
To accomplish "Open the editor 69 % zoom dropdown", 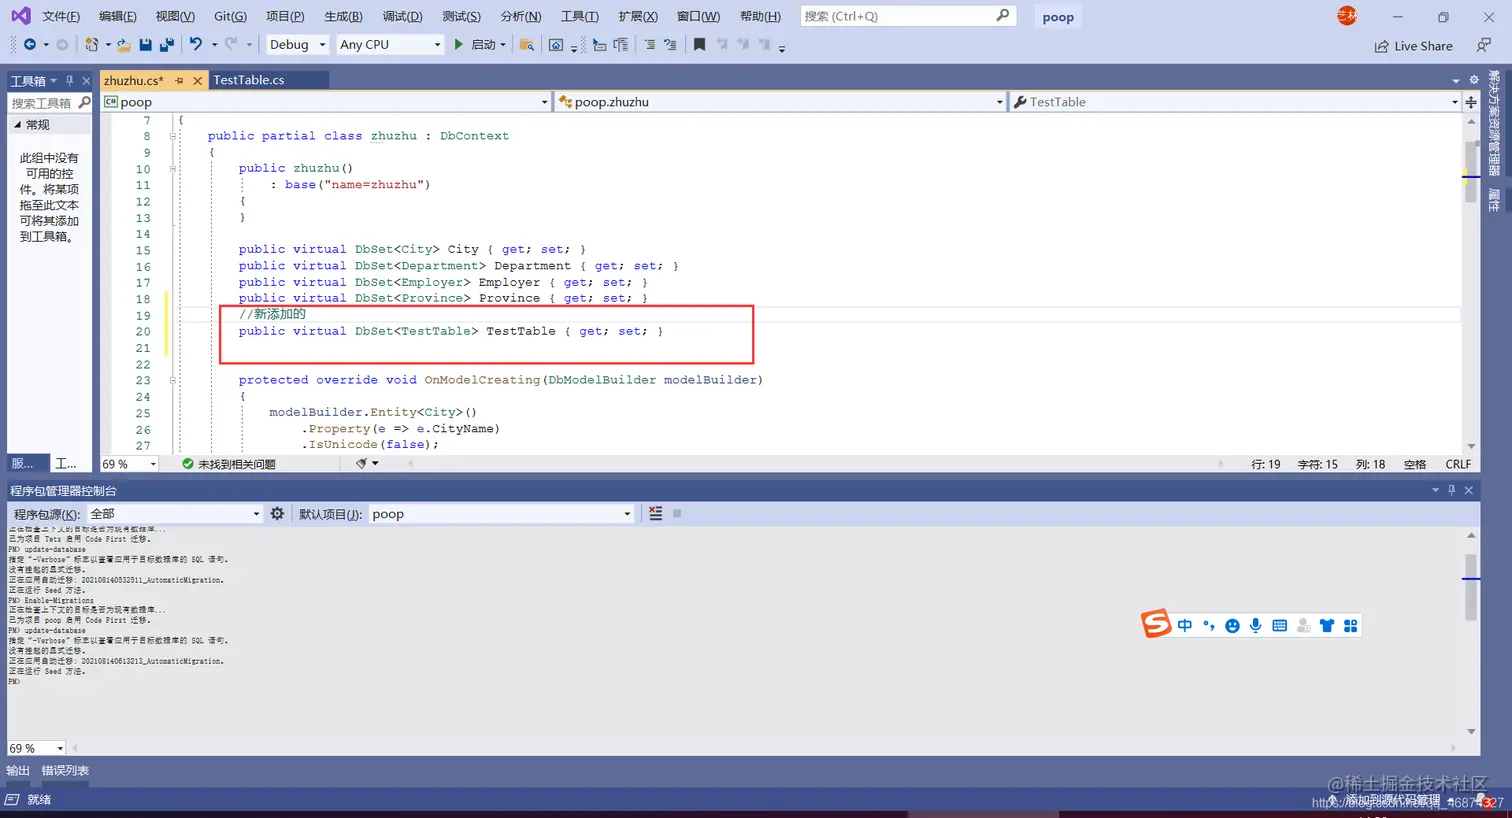I will 129,464.
